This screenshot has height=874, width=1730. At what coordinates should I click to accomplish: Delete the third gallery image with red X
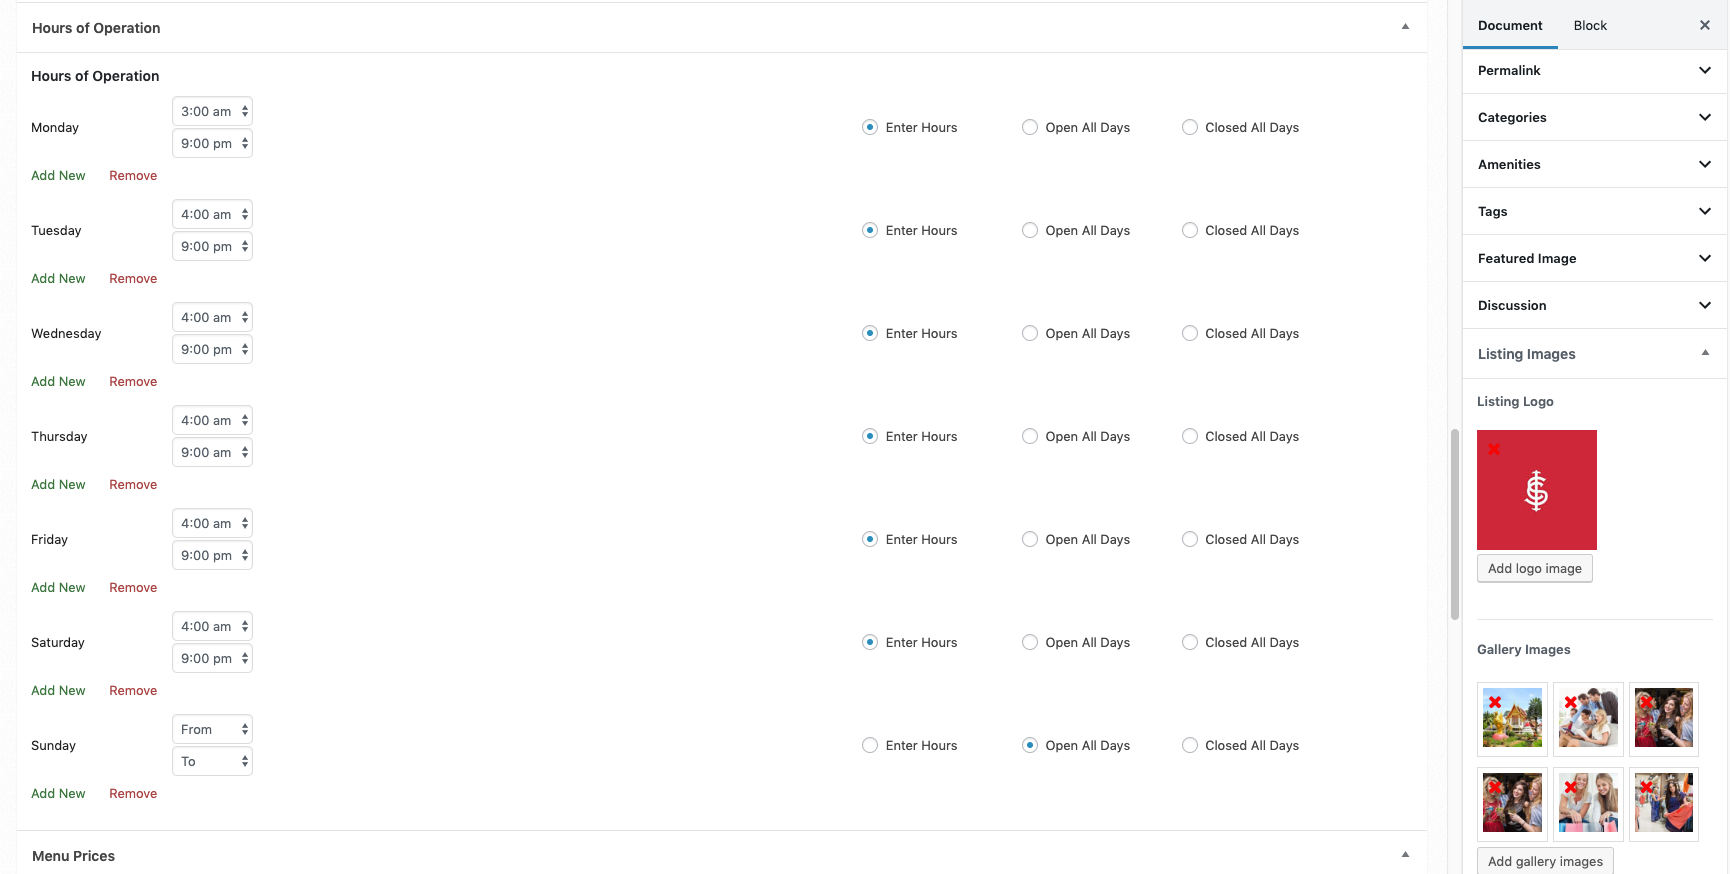(1646, 702)
